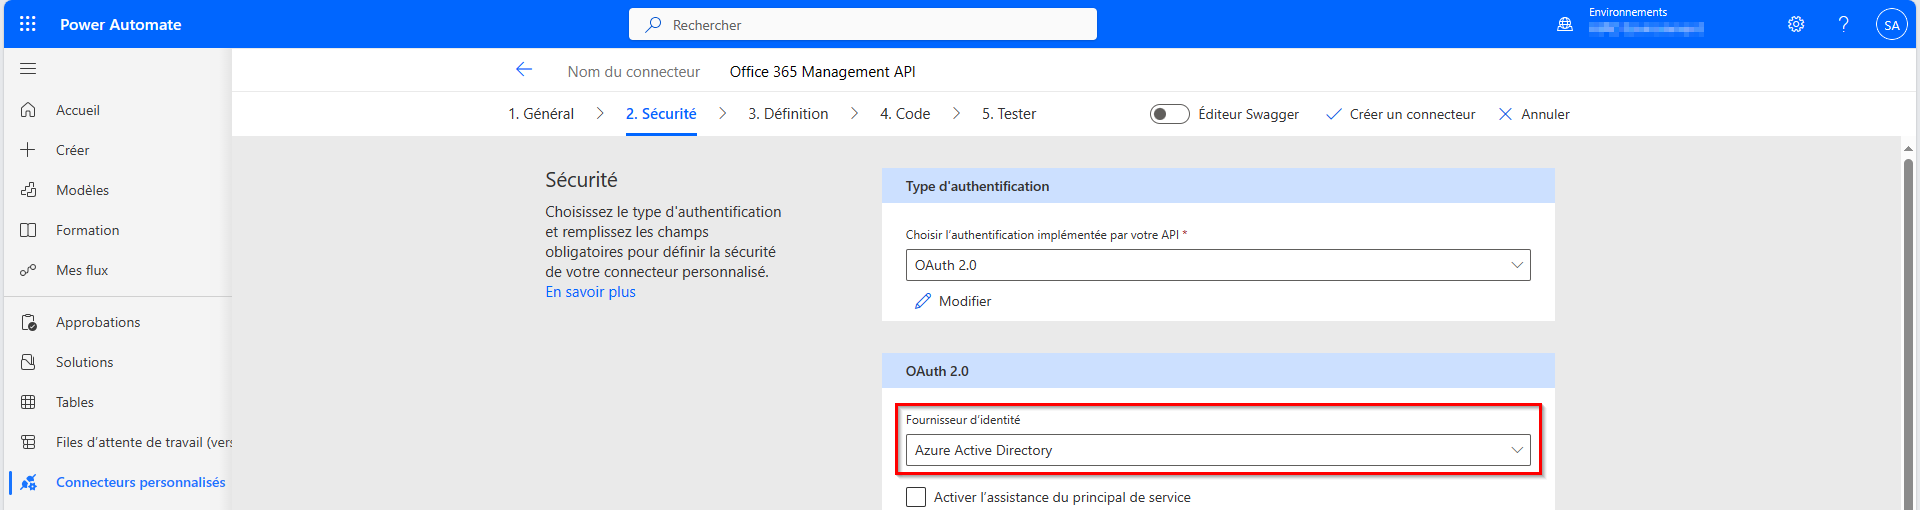1920x510 pixels.
Task: Open the settings gear icon
Action: (1796, 24)
